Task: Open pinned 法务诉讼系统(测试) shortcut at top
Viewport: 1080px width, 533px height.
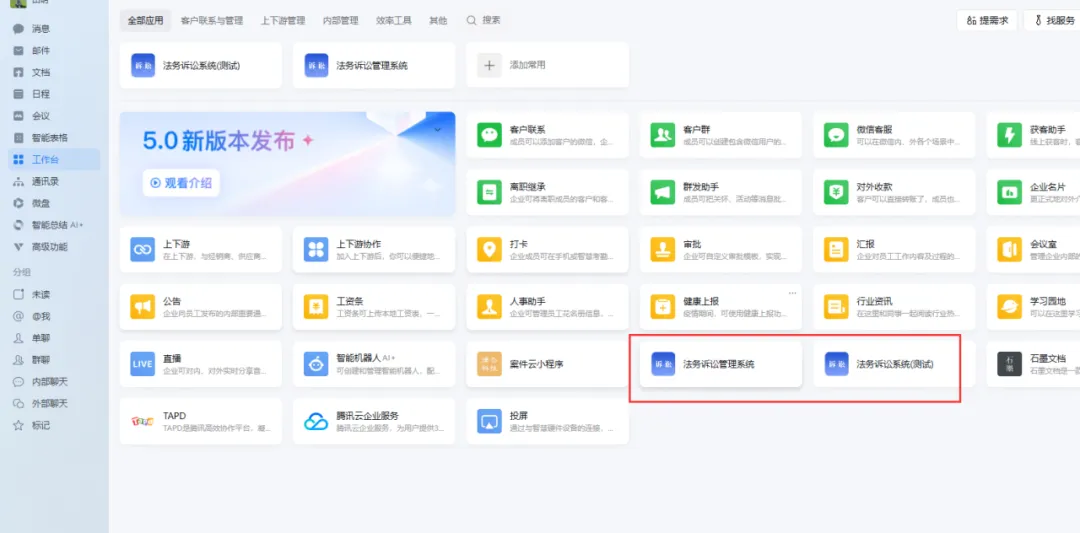Action: (x=200, y=65)
